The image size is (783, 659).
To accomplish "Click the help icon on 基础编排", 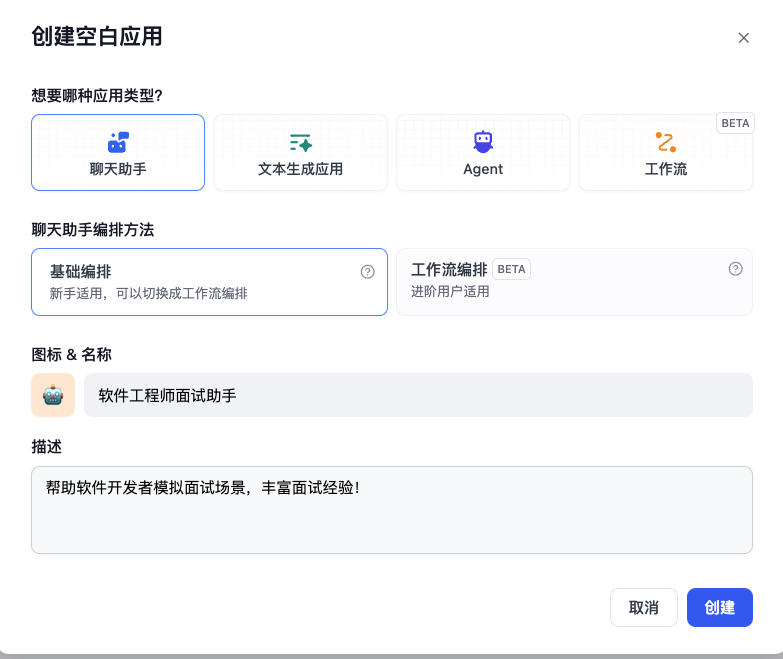I will pyautogui.click(x=367, y=271).
